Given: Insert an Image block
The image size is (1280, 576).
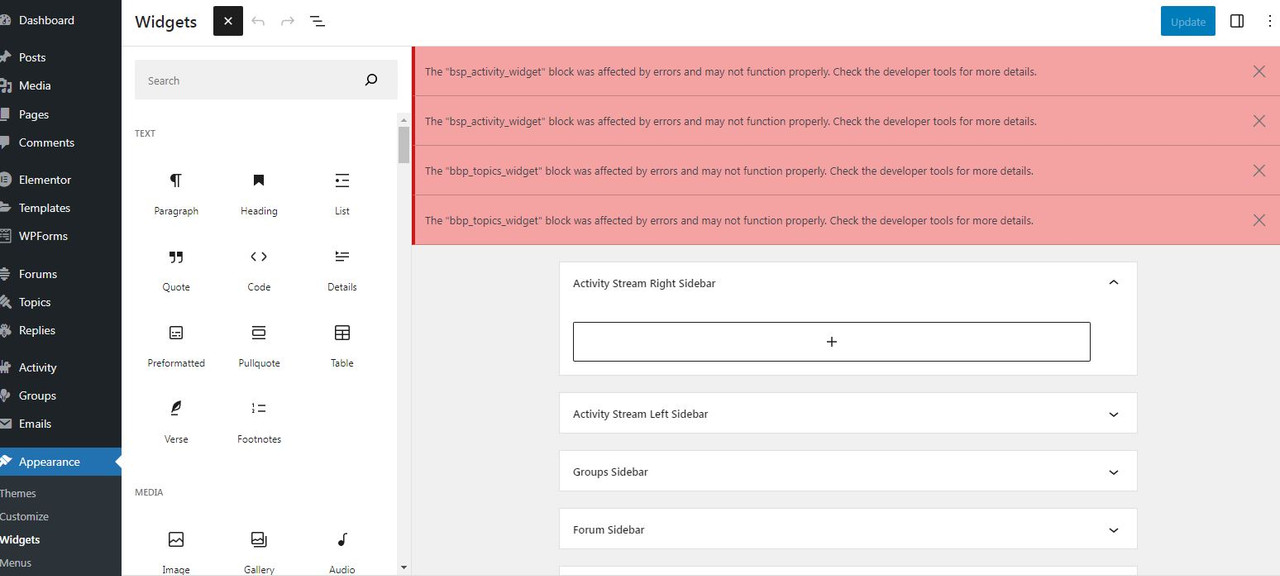Looking at the screenshot, I should [176, 550].
